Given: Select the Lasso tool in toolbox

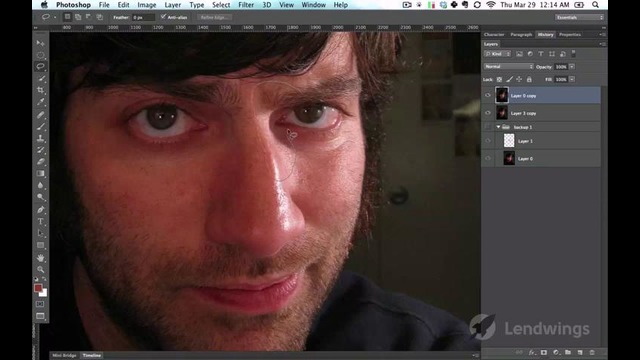Looking at the screenshot, I should [40, 66].
